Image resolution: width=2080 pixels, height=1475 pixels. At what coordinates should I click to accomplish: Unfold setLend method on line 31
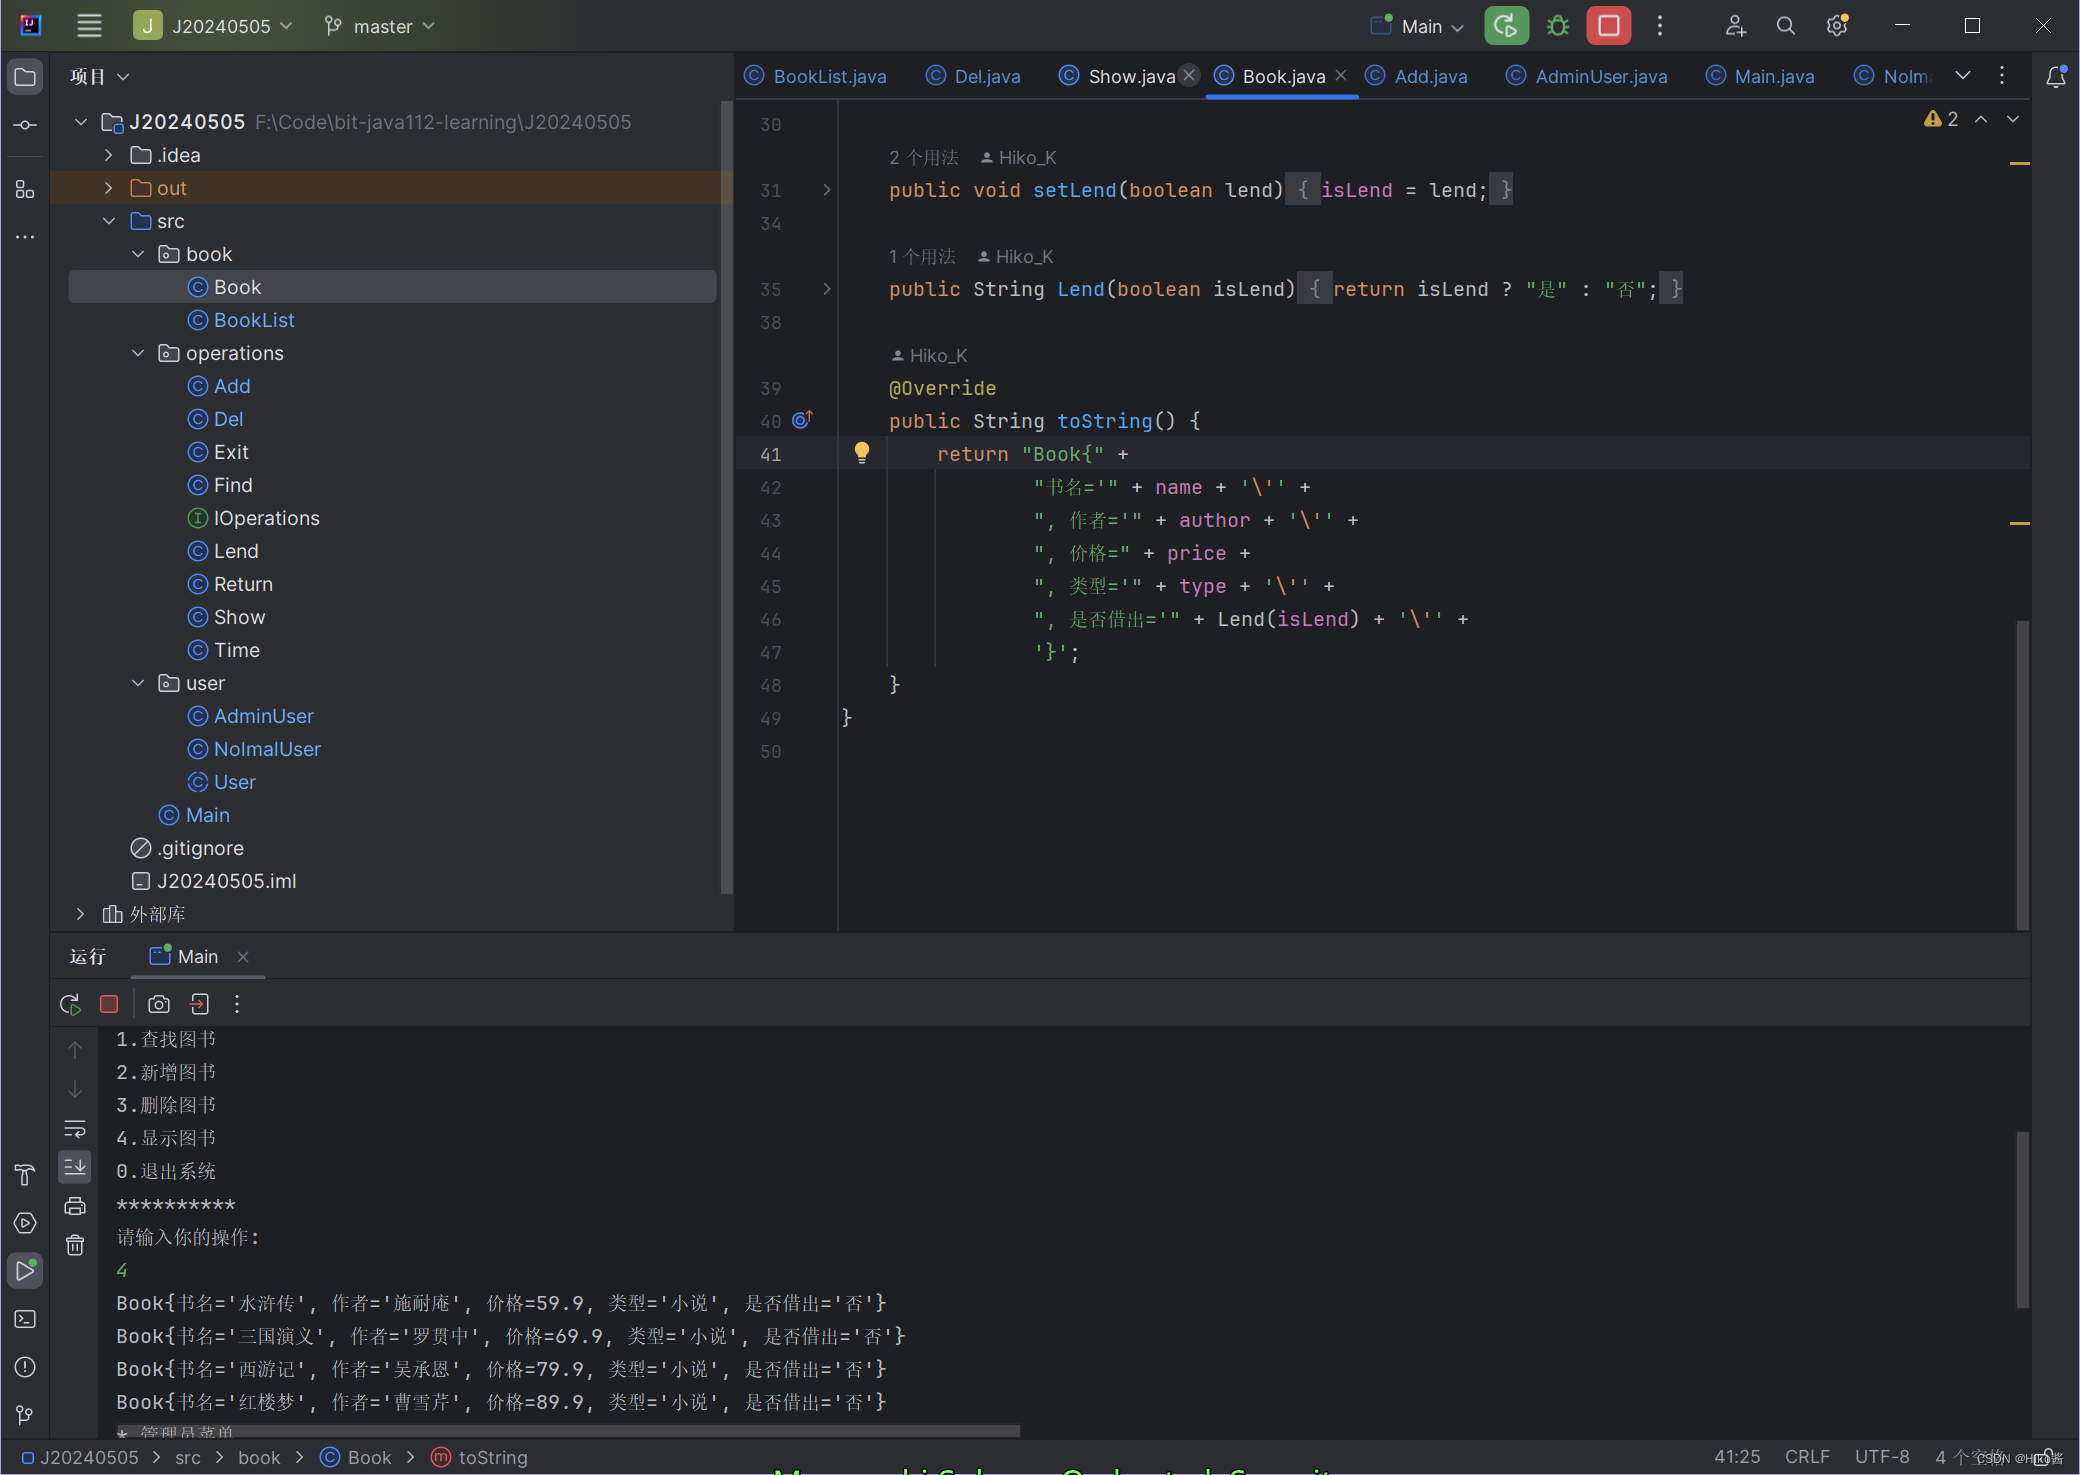click(827, 189)
